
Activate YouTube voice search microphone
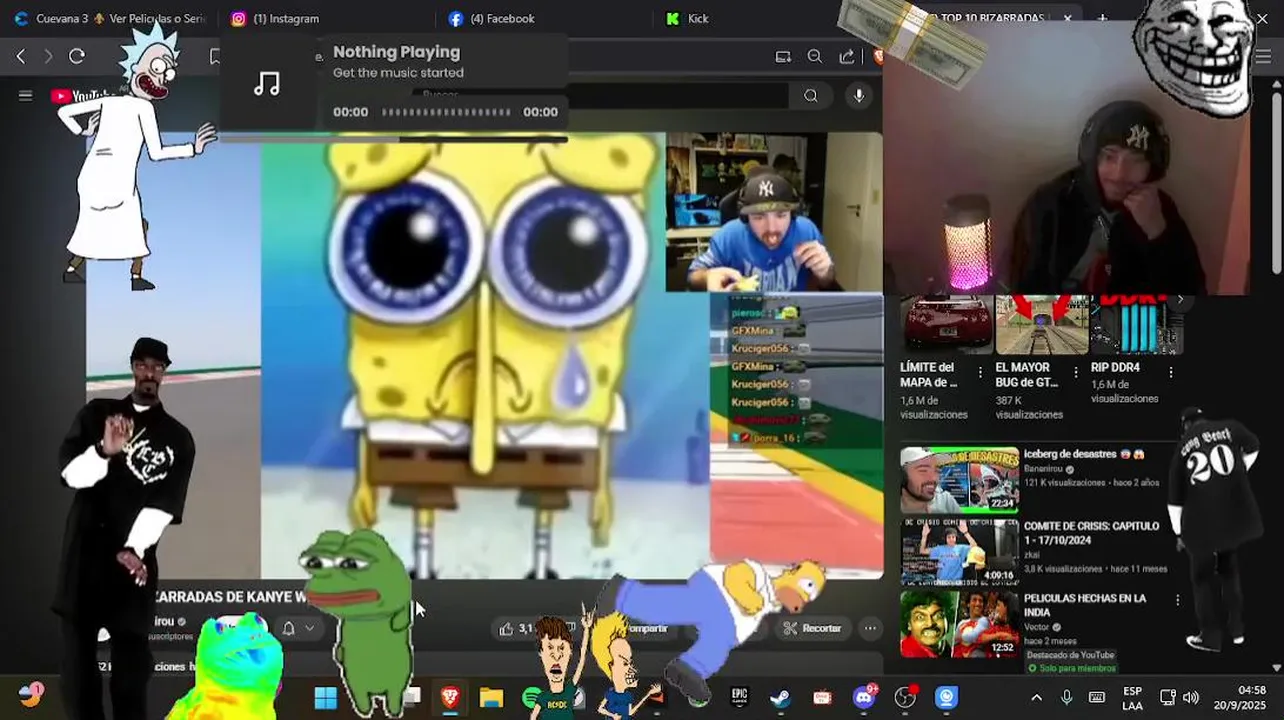click(x=859, y=96)
